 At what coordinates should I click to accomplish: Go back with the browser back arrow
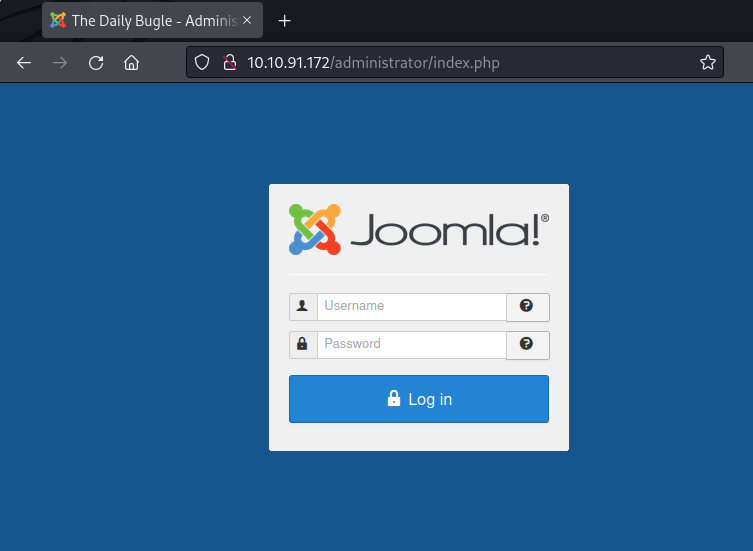[24, 63]
